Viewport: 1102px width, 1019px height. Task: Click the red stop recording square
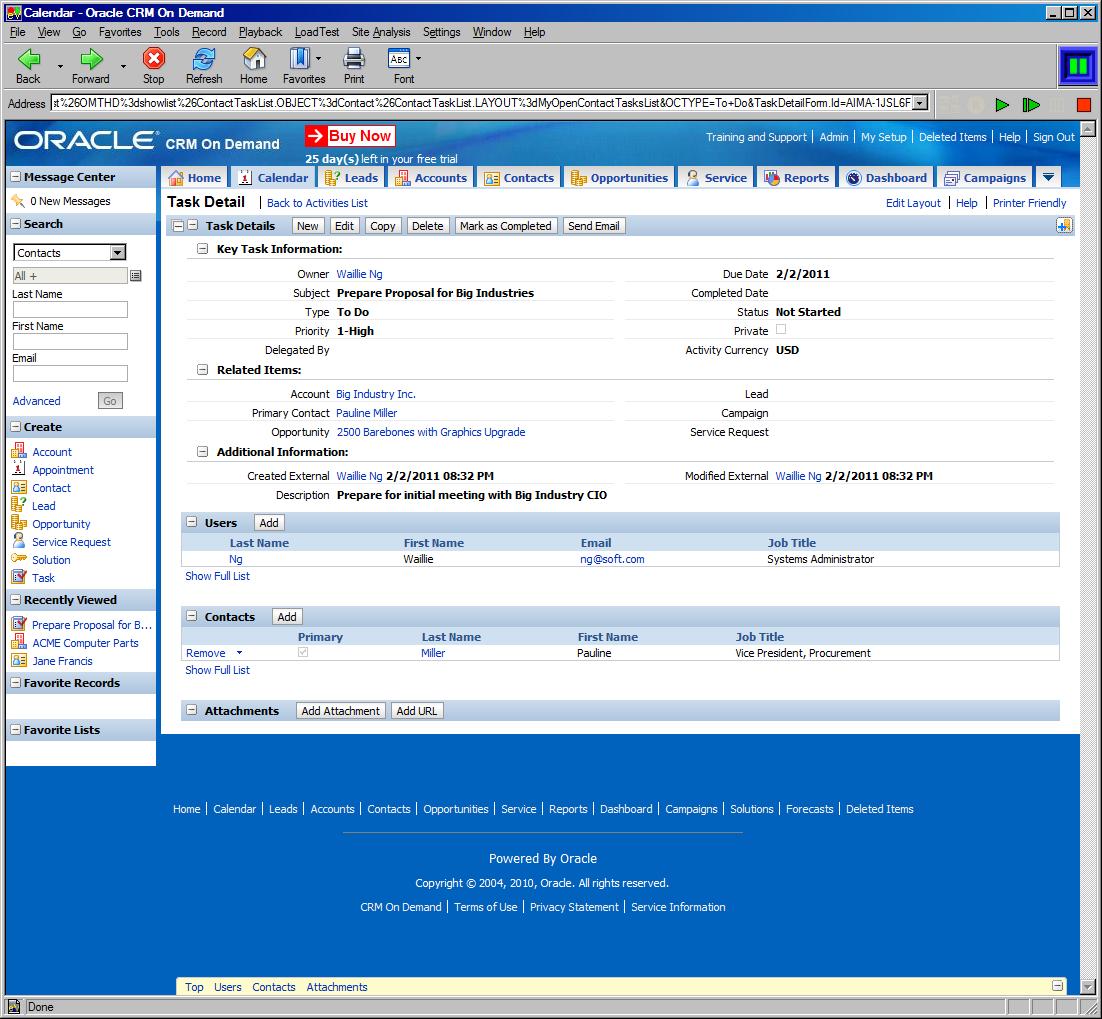click(x=1084, y=105)
